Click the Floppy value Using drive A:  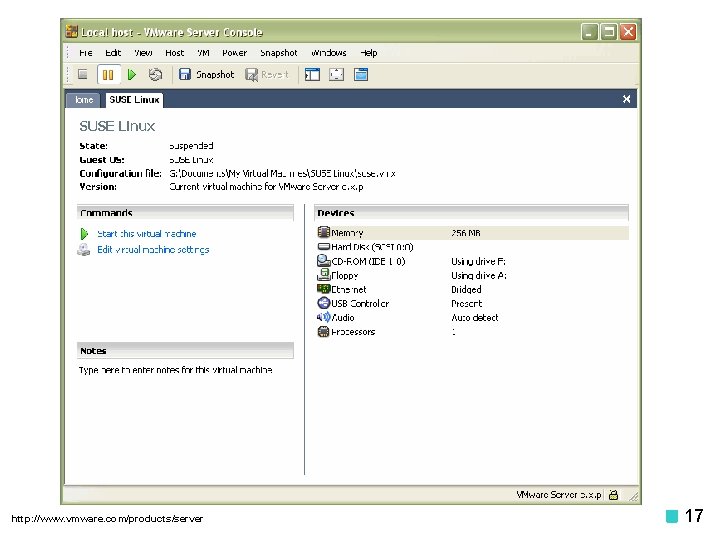pyautogui.click(x=478, y=276)
